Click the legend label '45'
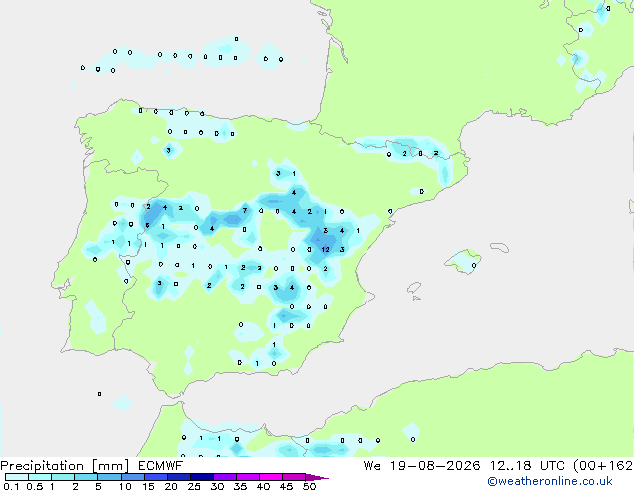634x490 pixels. pos(286,486)
